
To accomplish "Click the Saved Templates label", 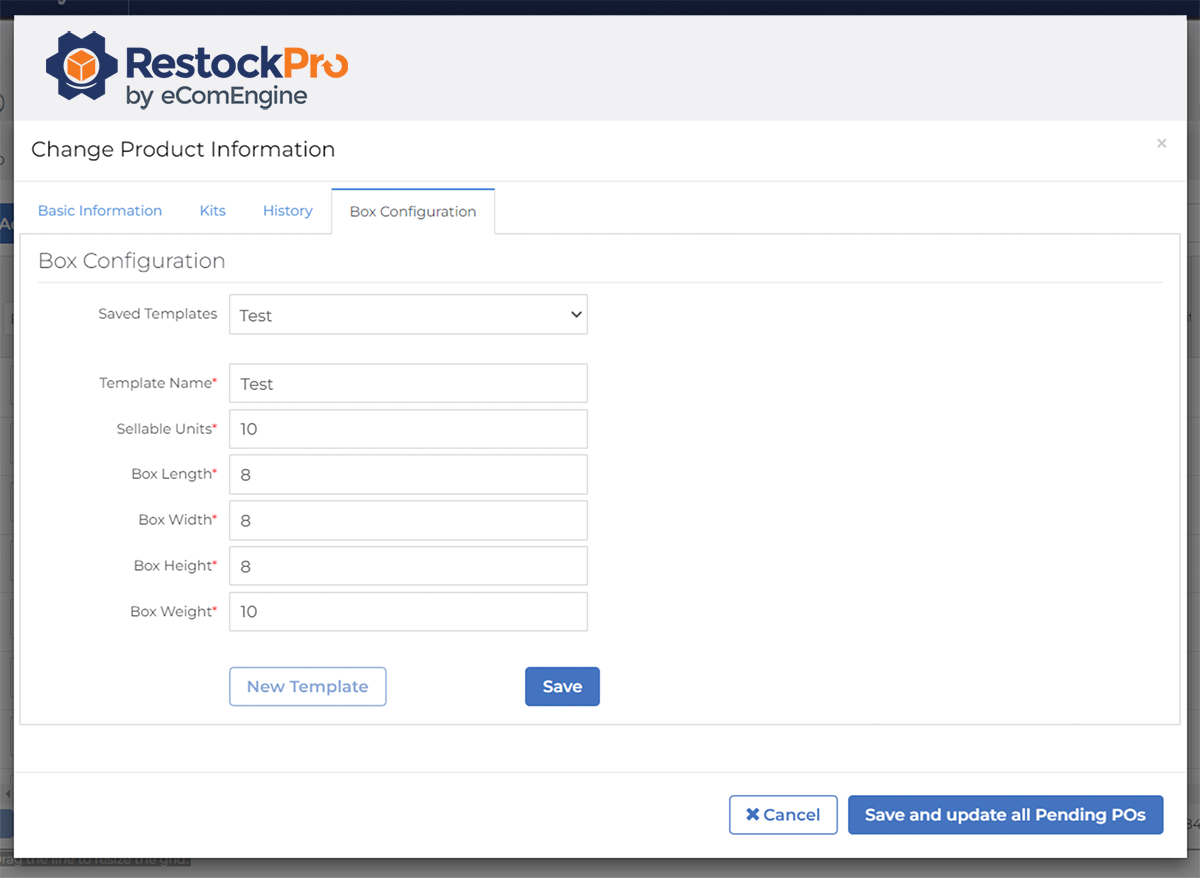I will 158,314.
